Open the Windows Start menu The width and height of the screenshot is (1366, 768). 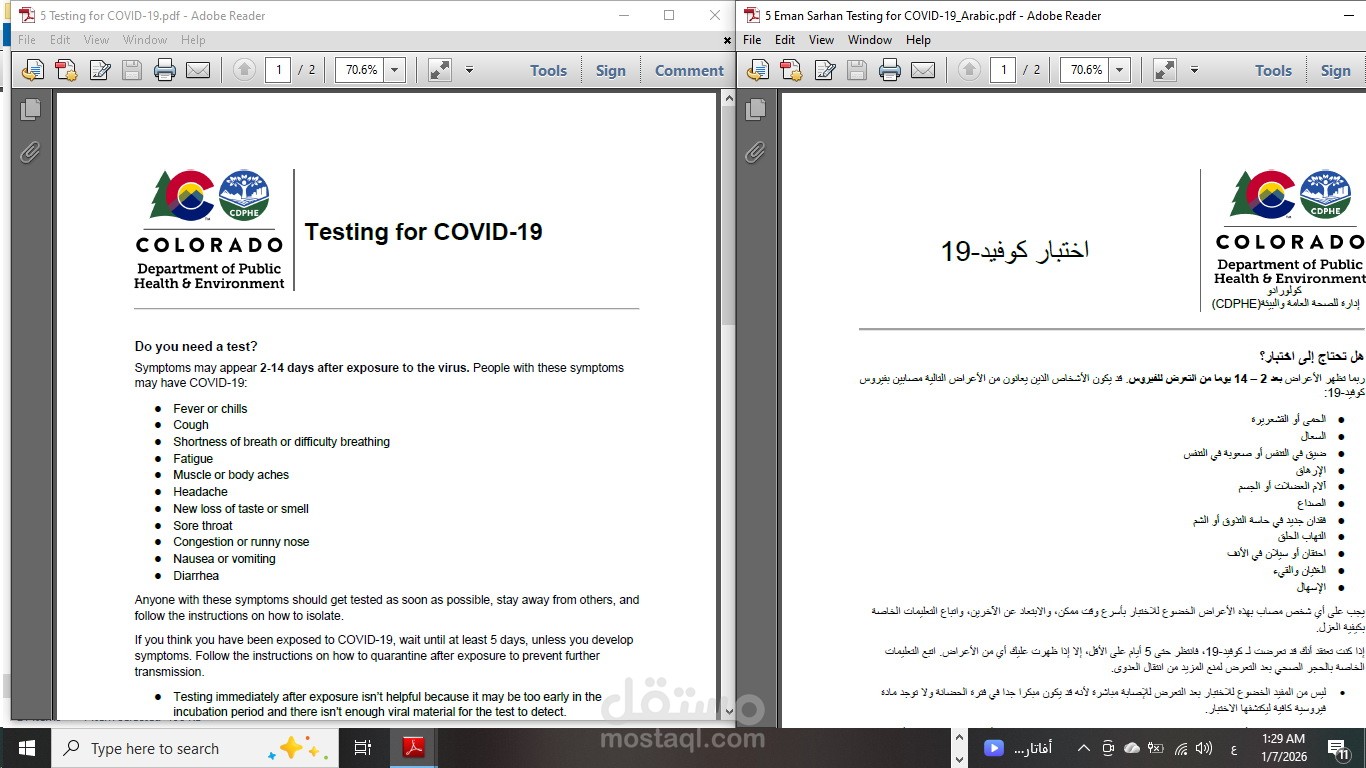click(x=26, y=748)
